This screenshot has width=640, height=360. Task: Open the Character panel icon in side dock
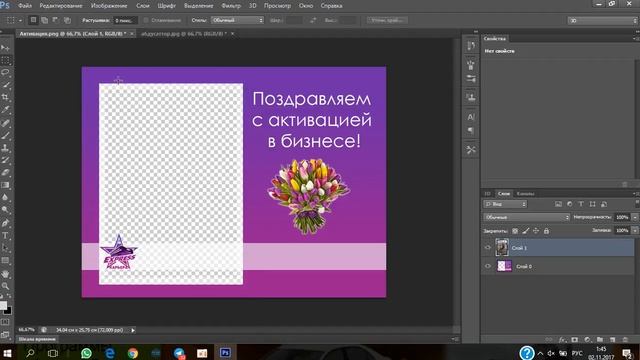(x=471, y=117)
